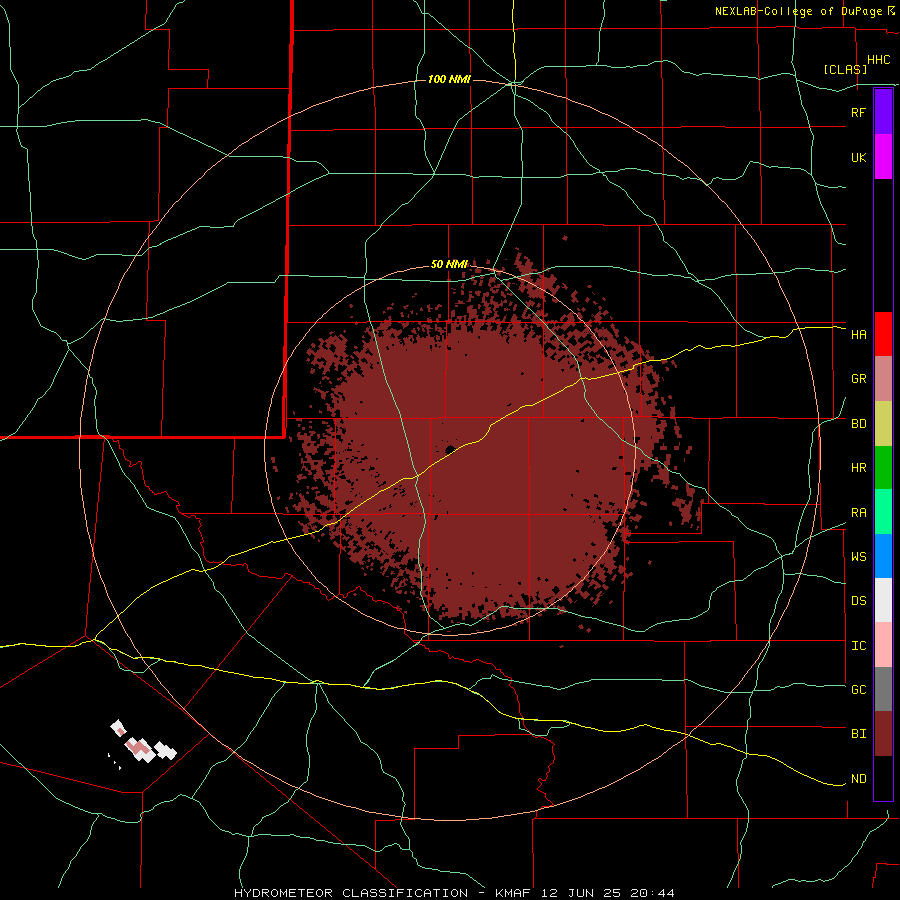The height and width of the screenshot is (900, 900).
Task: Click the HR legend label
Action: click(858, 468)
